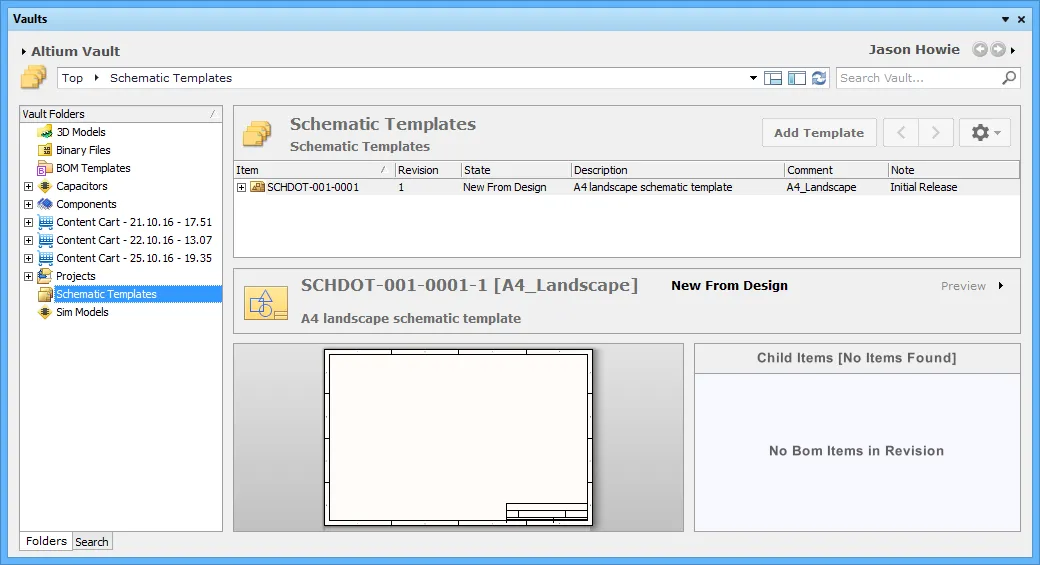Expand the Preview section arrow
Image resolution: width=1040 pixels, height=565 pixels.
click(1001, 286)
